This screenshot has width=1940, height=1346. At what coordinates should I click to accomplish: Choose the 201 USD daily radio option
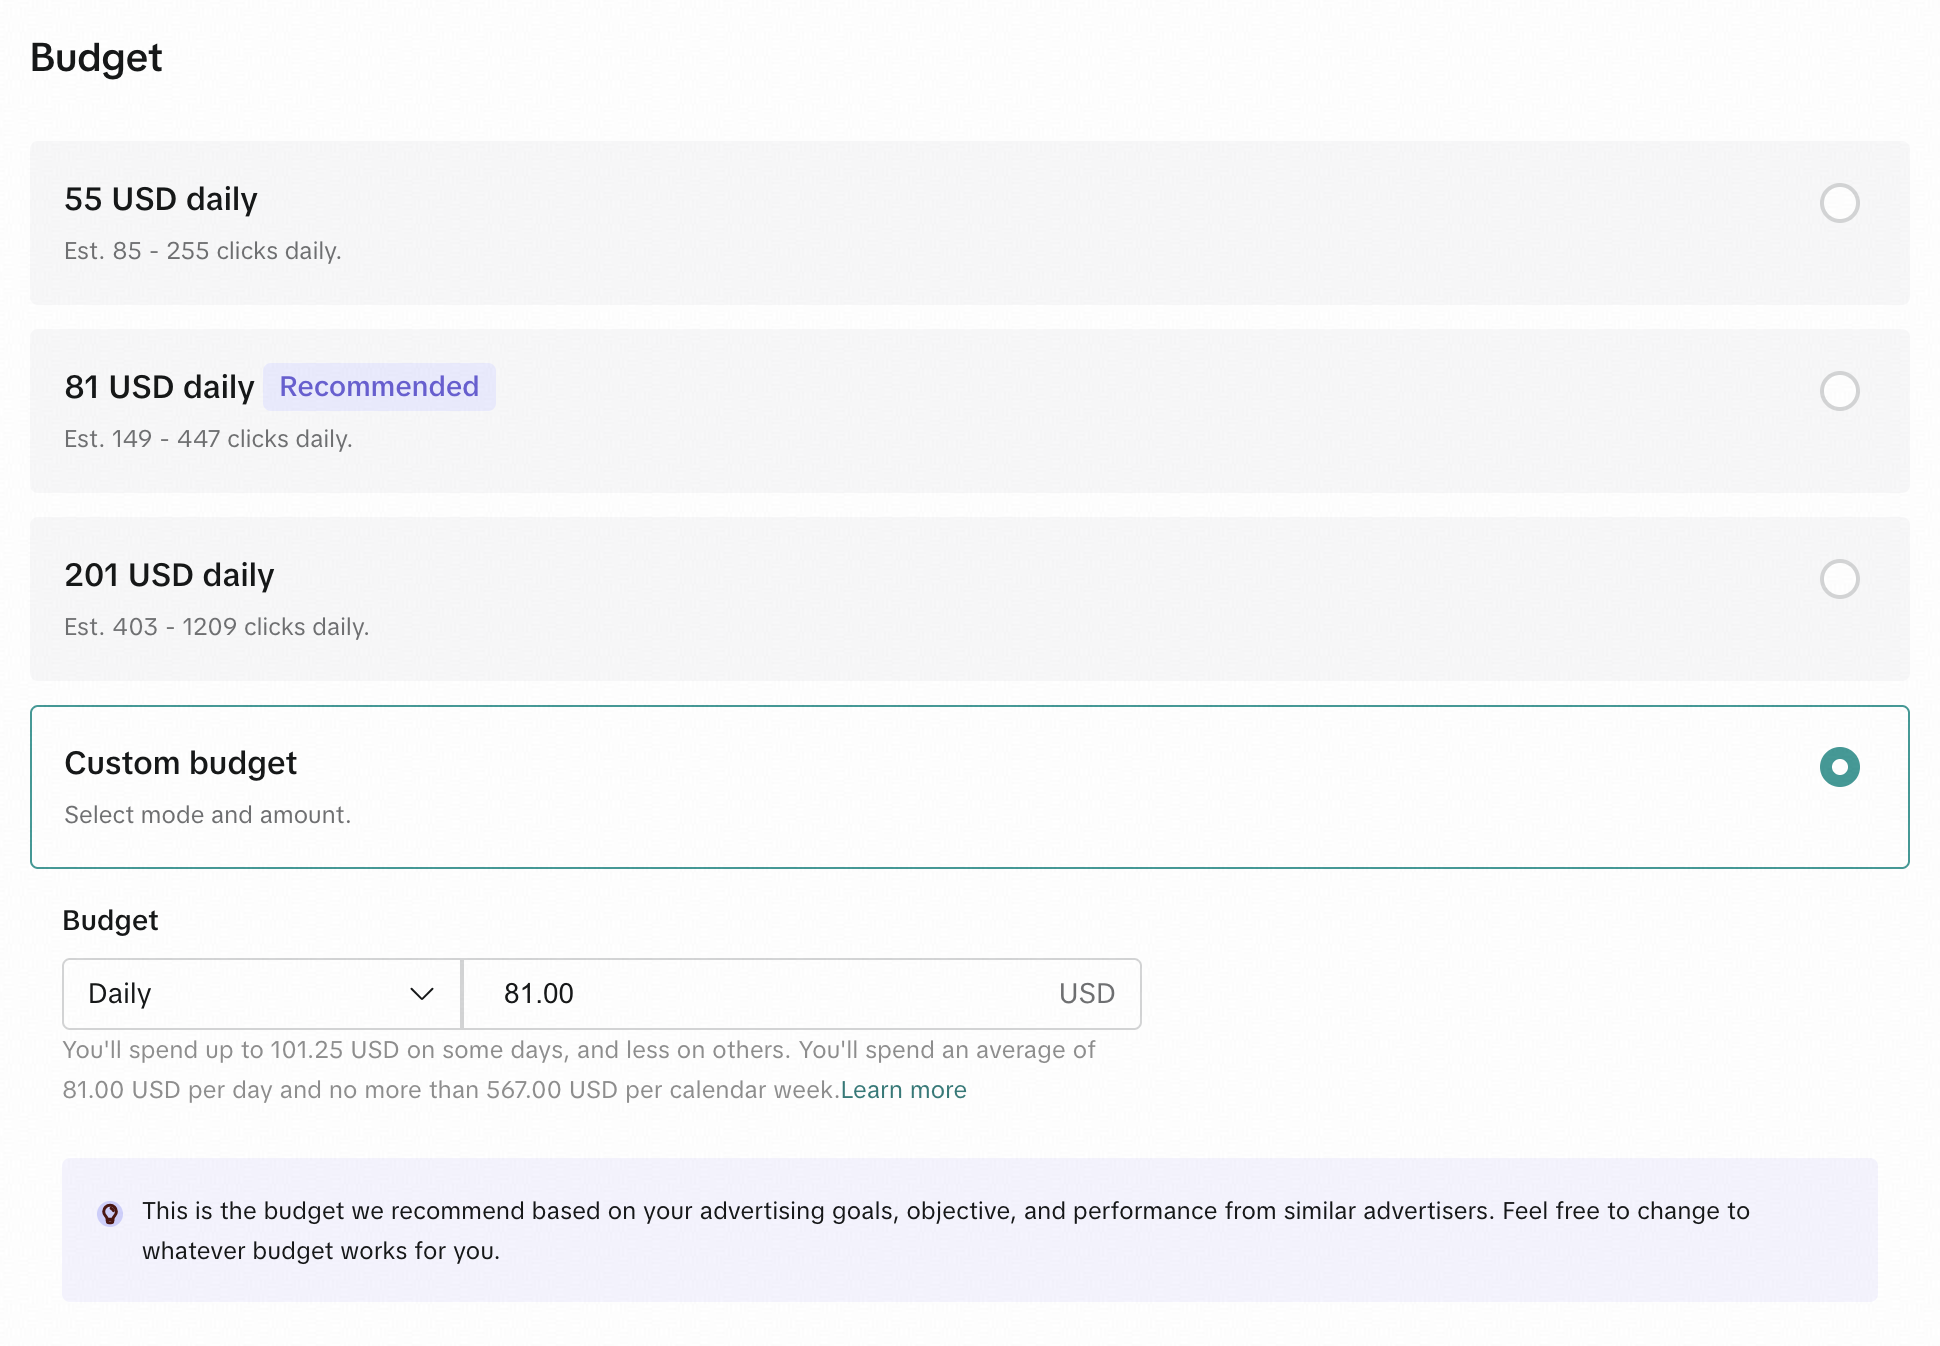(x=1838, y=579)
